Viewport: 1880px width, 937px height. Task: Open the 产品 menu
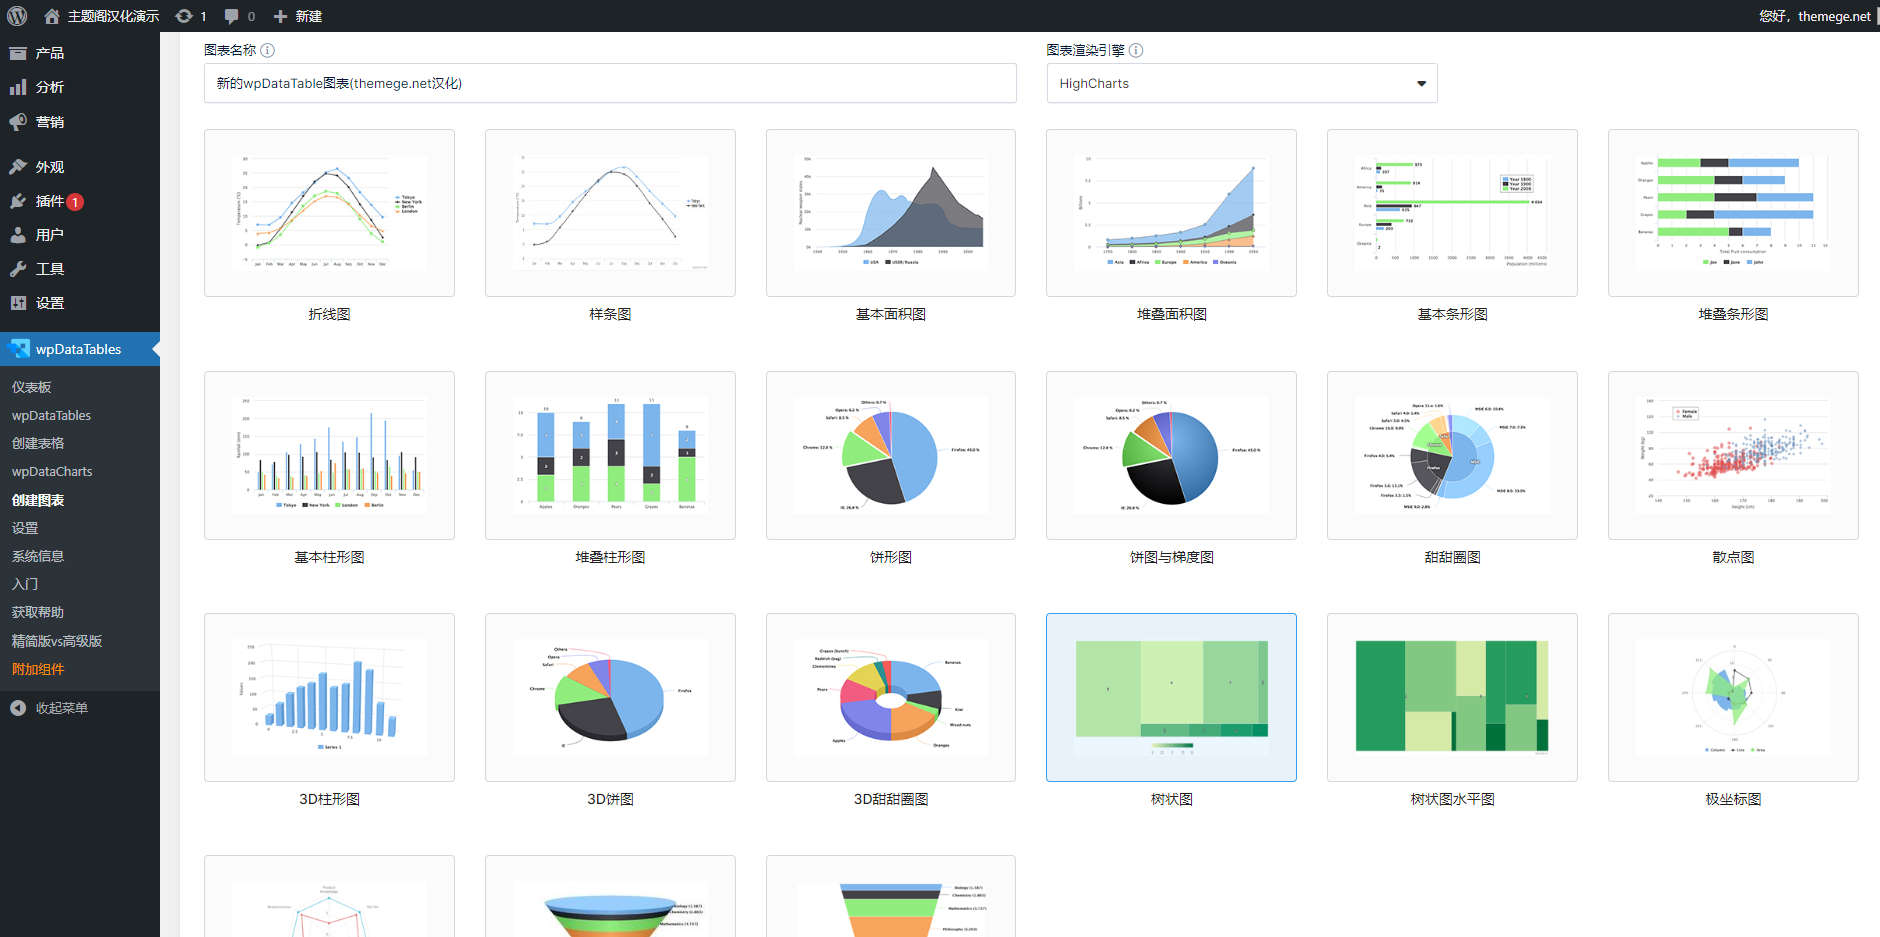point(80,53)
